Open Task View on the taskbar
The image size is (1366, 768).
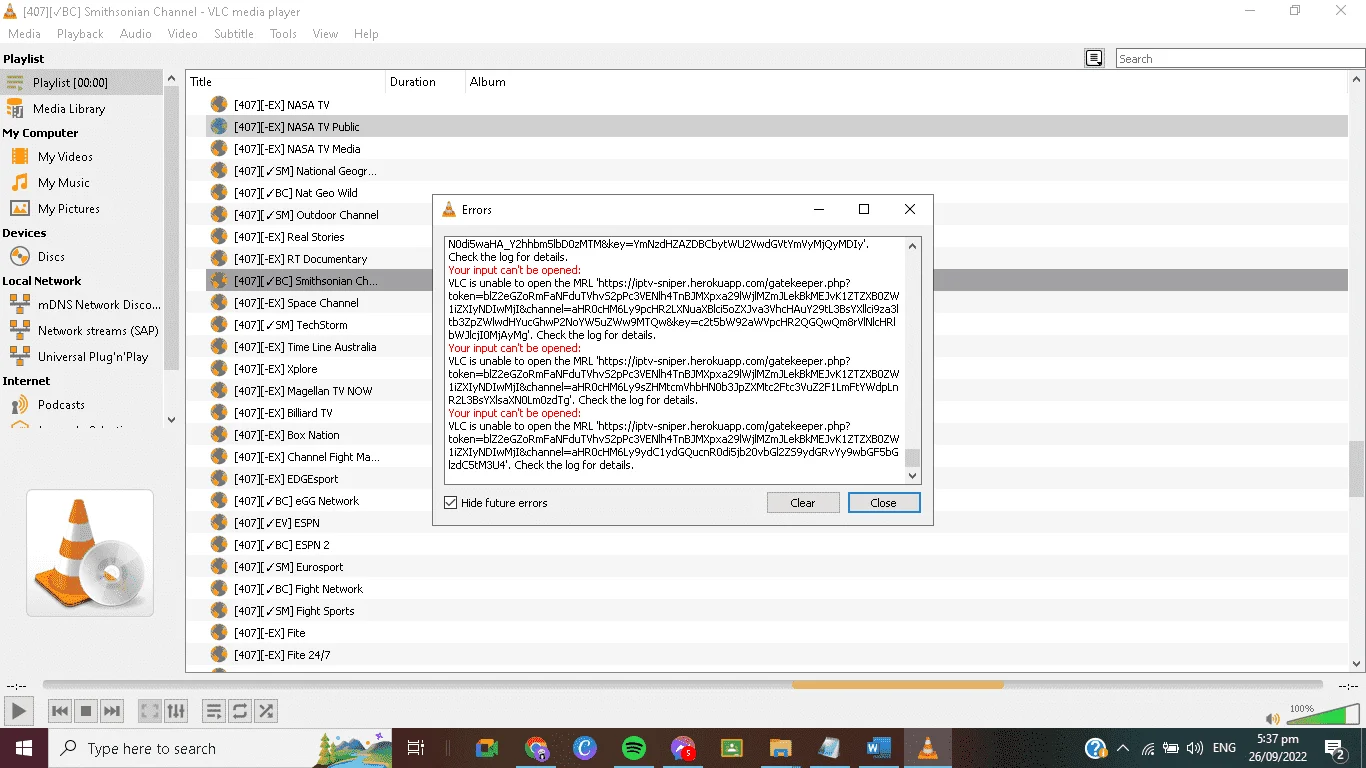pyautogui.click(x=416, y=748)
